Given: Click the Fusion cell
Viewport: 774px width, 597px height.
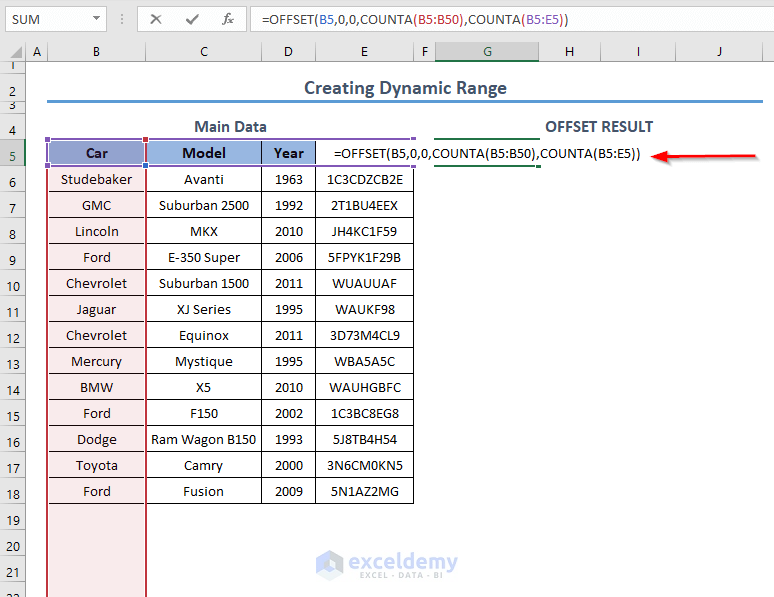Looking at the screenshot, I should point(204,491).
